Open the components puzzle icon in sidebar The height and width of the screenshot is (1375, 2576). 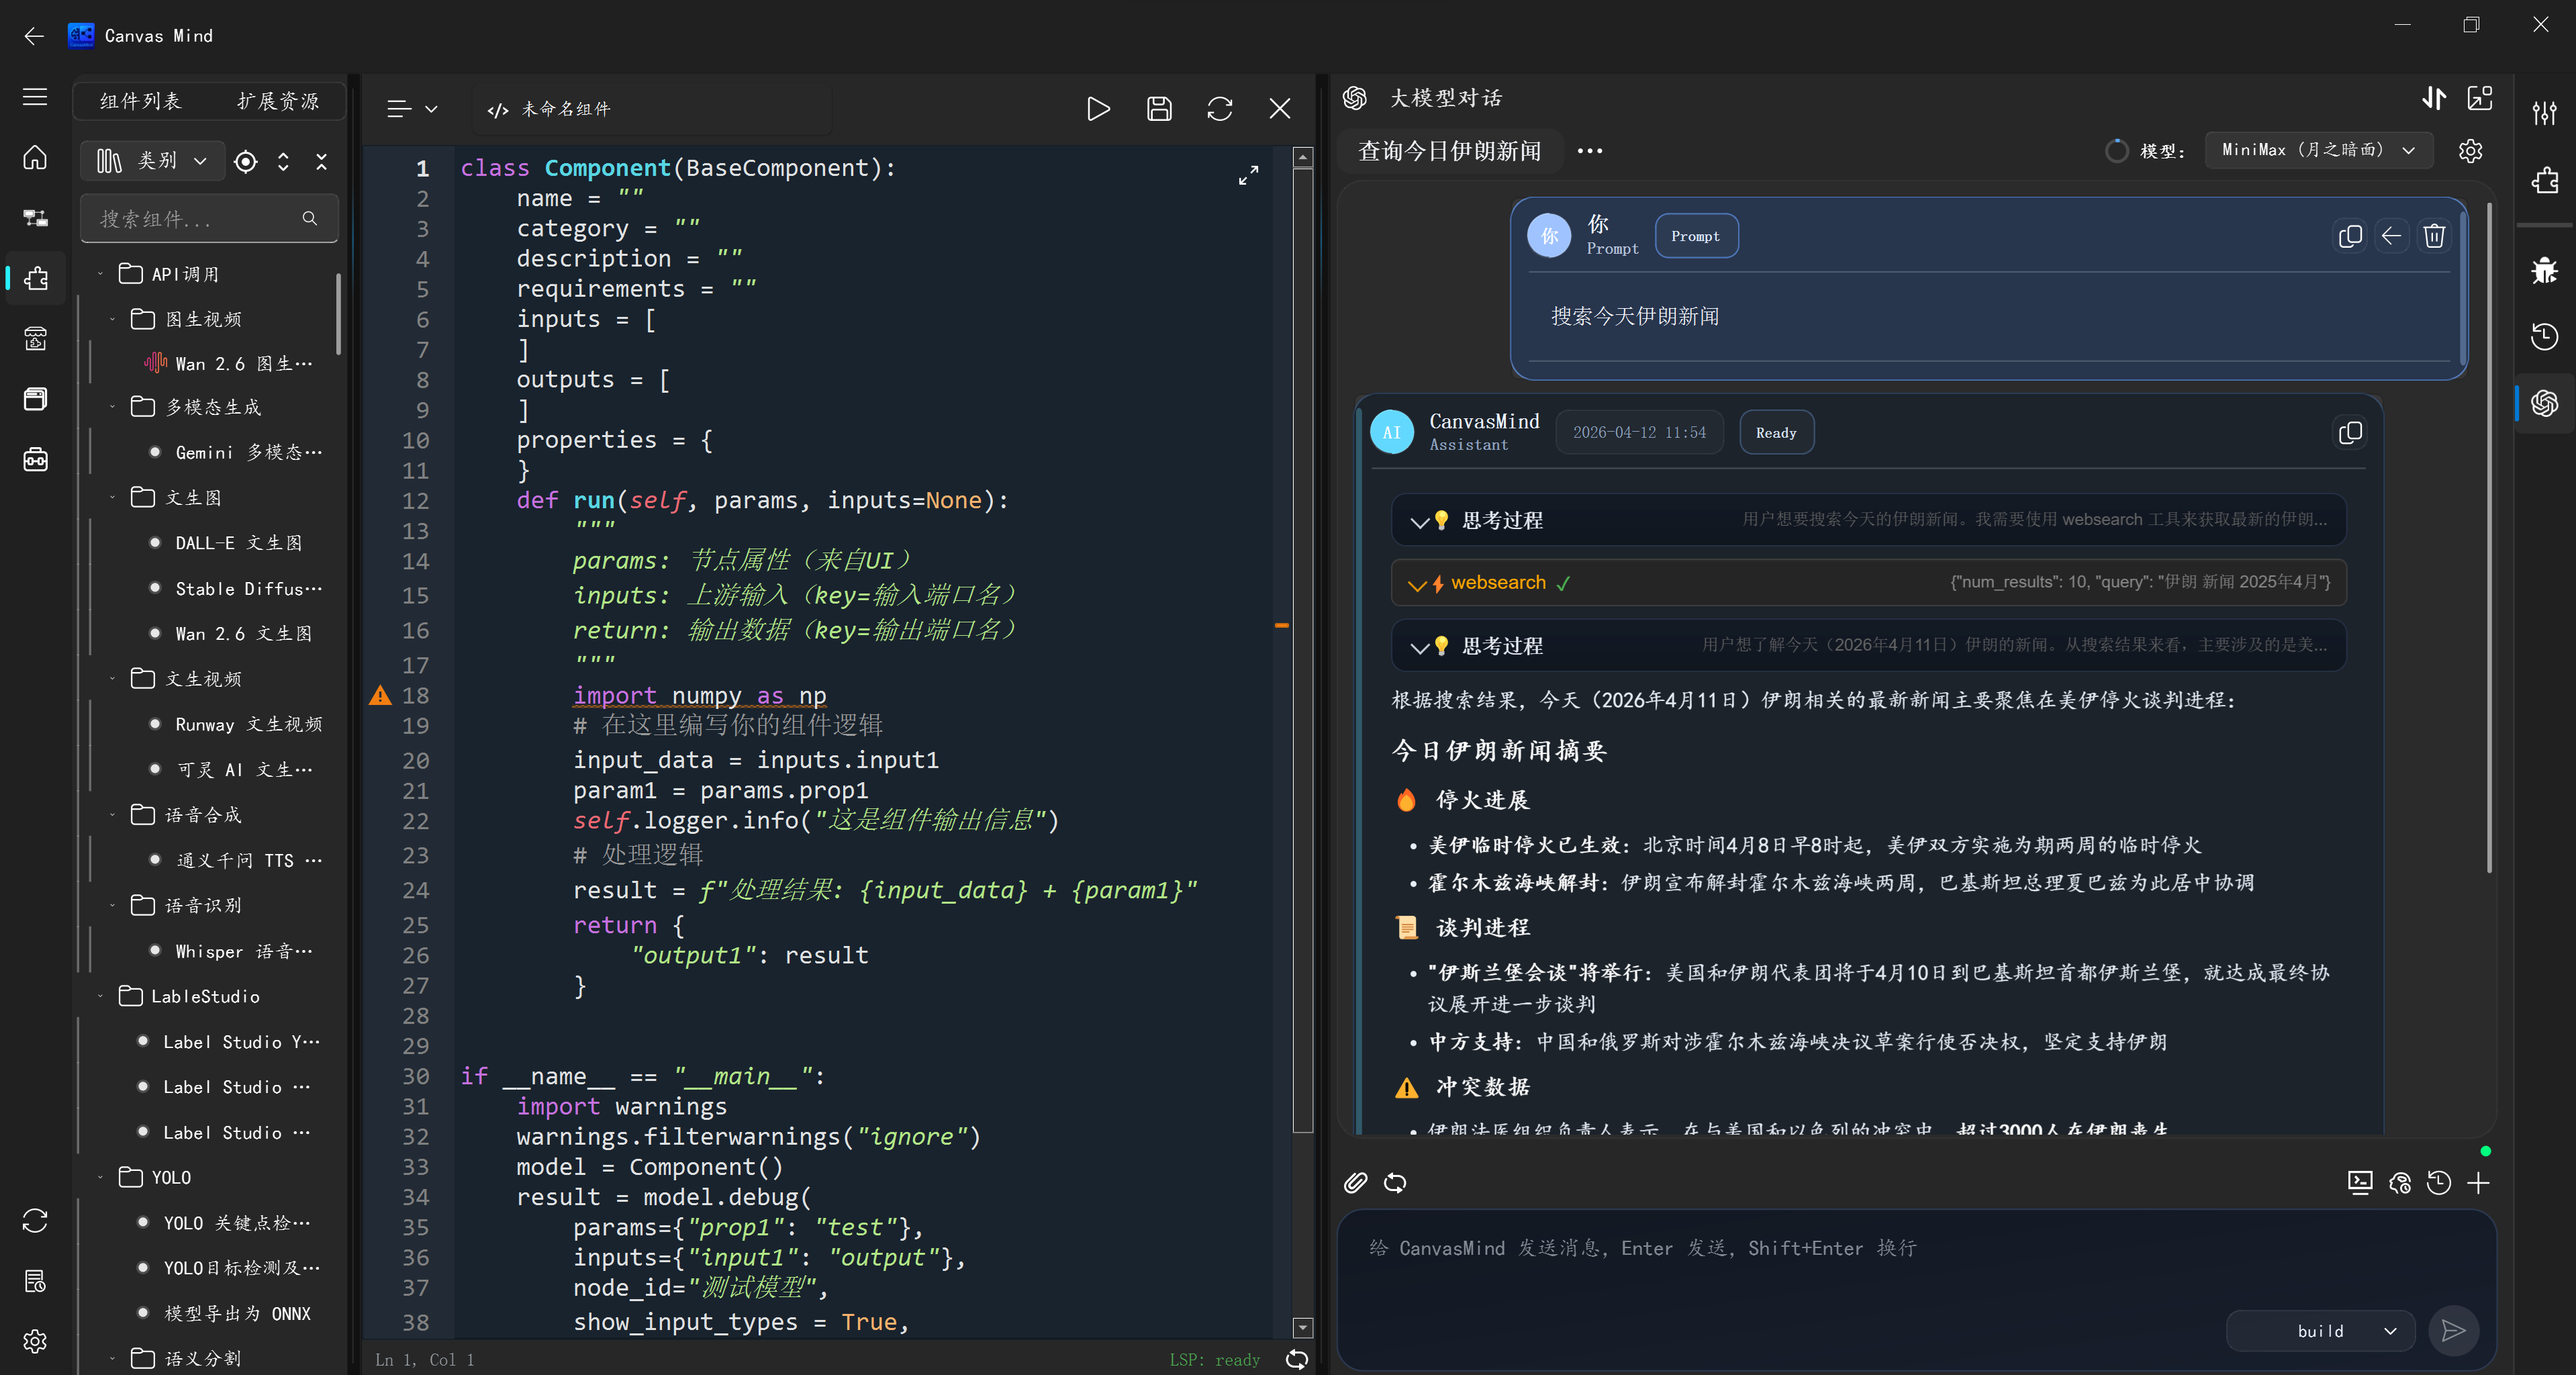(x=35, y=278)
